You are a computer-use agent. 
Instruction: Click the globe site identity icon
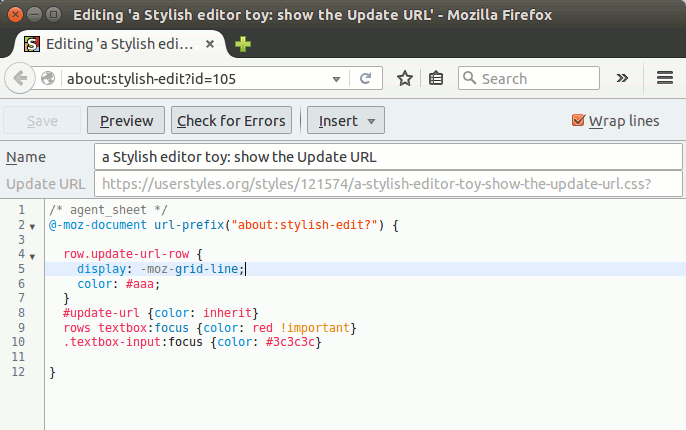pyautogui.click(x=48, y=79)
